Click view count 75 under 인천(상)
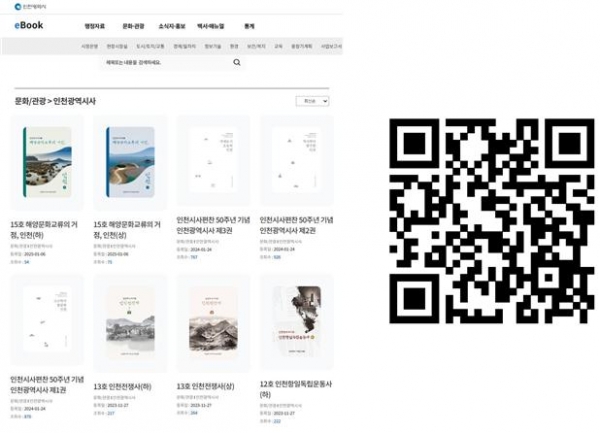This screenshot has height=433, width=600. pyautogui.click(x=110, y=262)
